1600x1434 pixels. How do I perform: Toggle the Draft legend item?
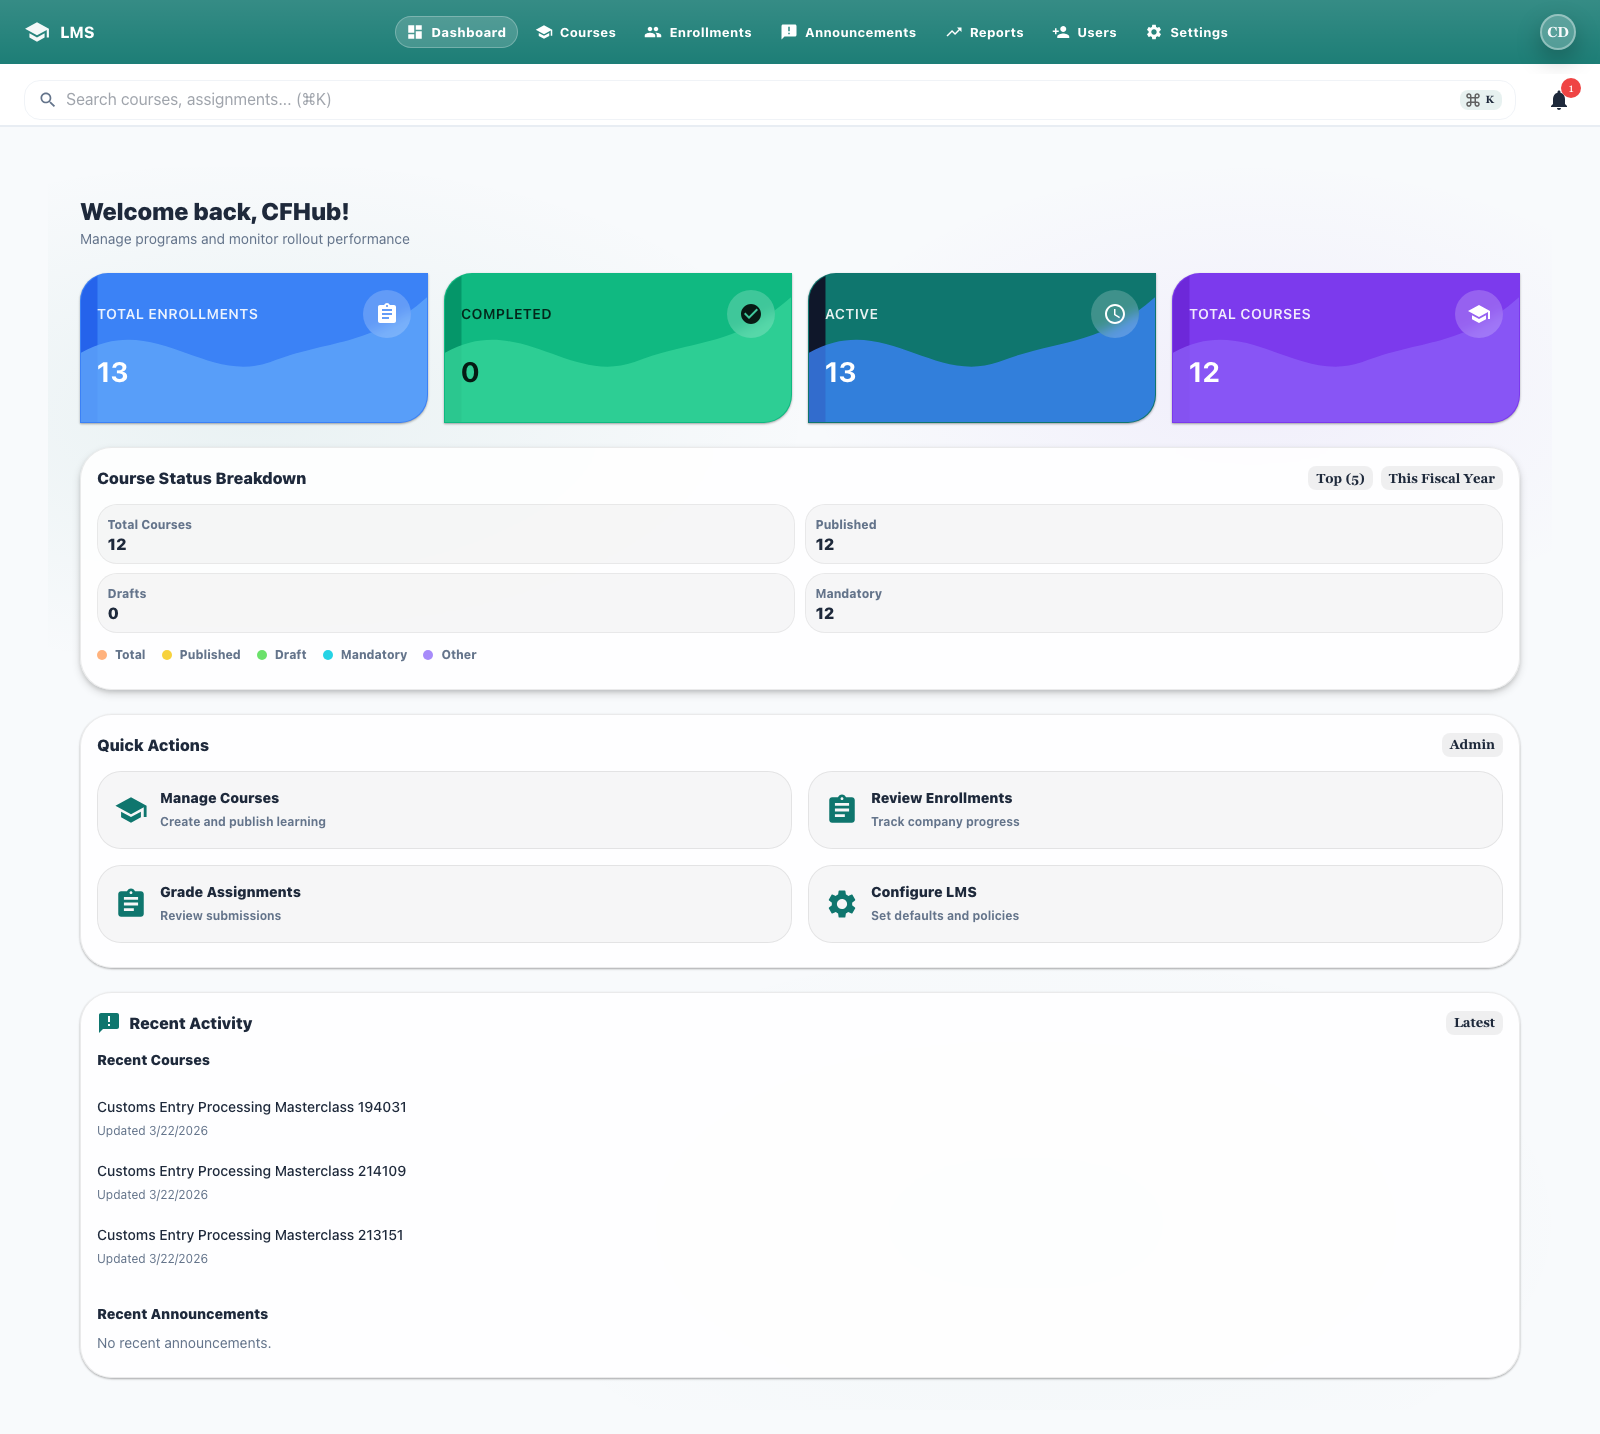pos(281,654)
